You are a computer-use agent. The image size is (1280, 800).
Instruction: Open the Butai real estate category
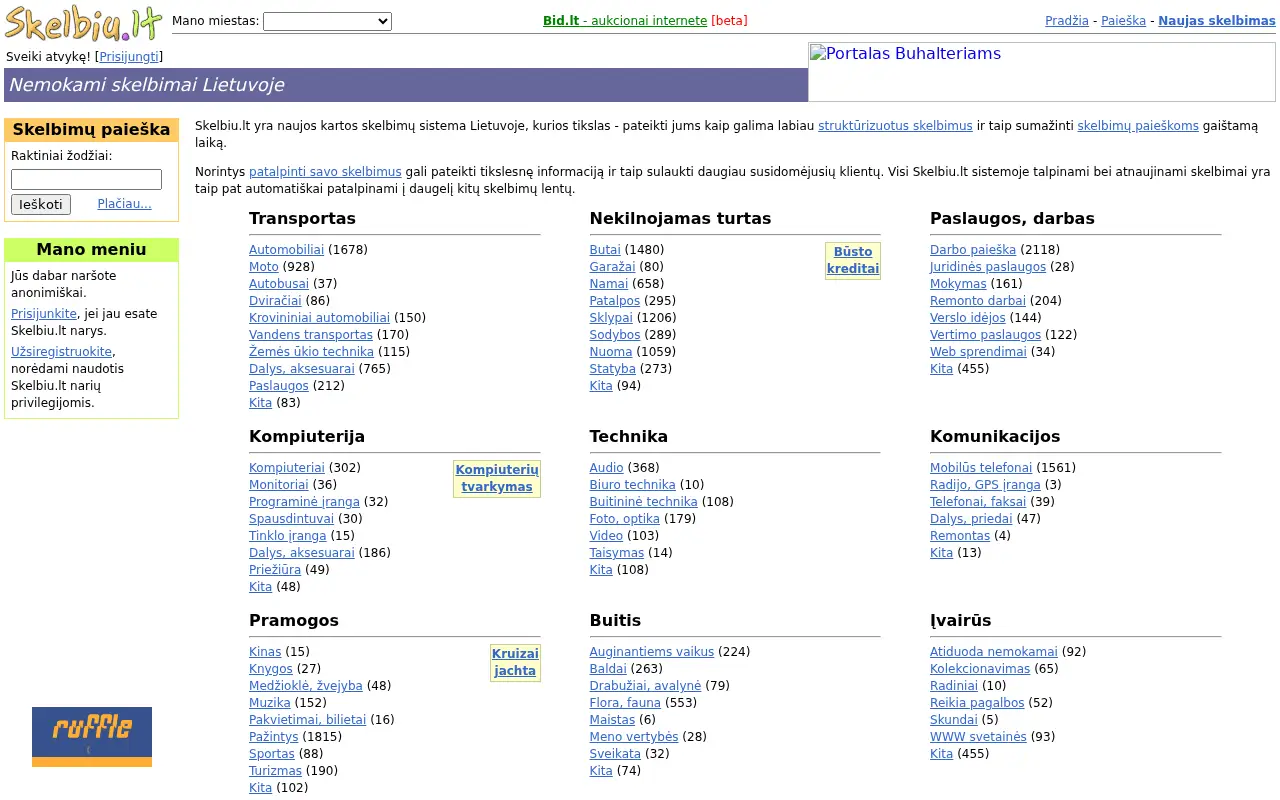click(x=605, y=250)
